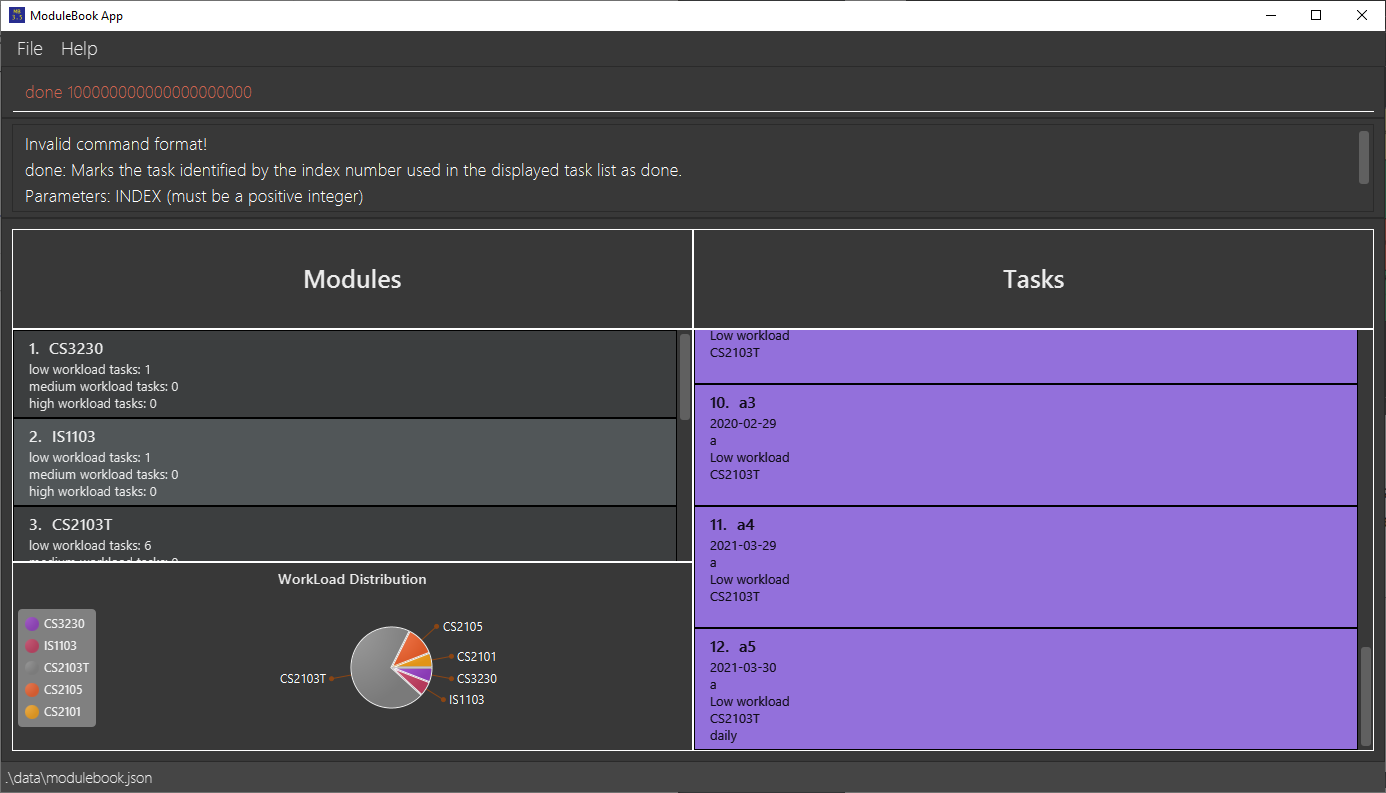Click the CS2101 pie chart label
Image resolution: width=1386 pixels, height=793 pixels.
pos(476,657)
